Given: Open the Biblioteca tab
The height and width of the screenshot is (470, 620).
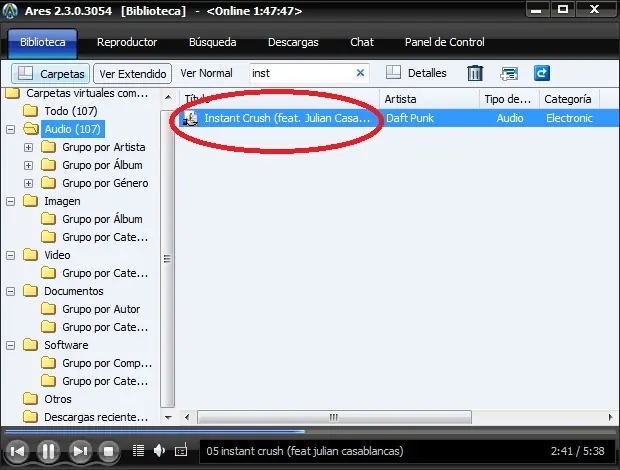Looking at the screenshot, I should point(43,42).
